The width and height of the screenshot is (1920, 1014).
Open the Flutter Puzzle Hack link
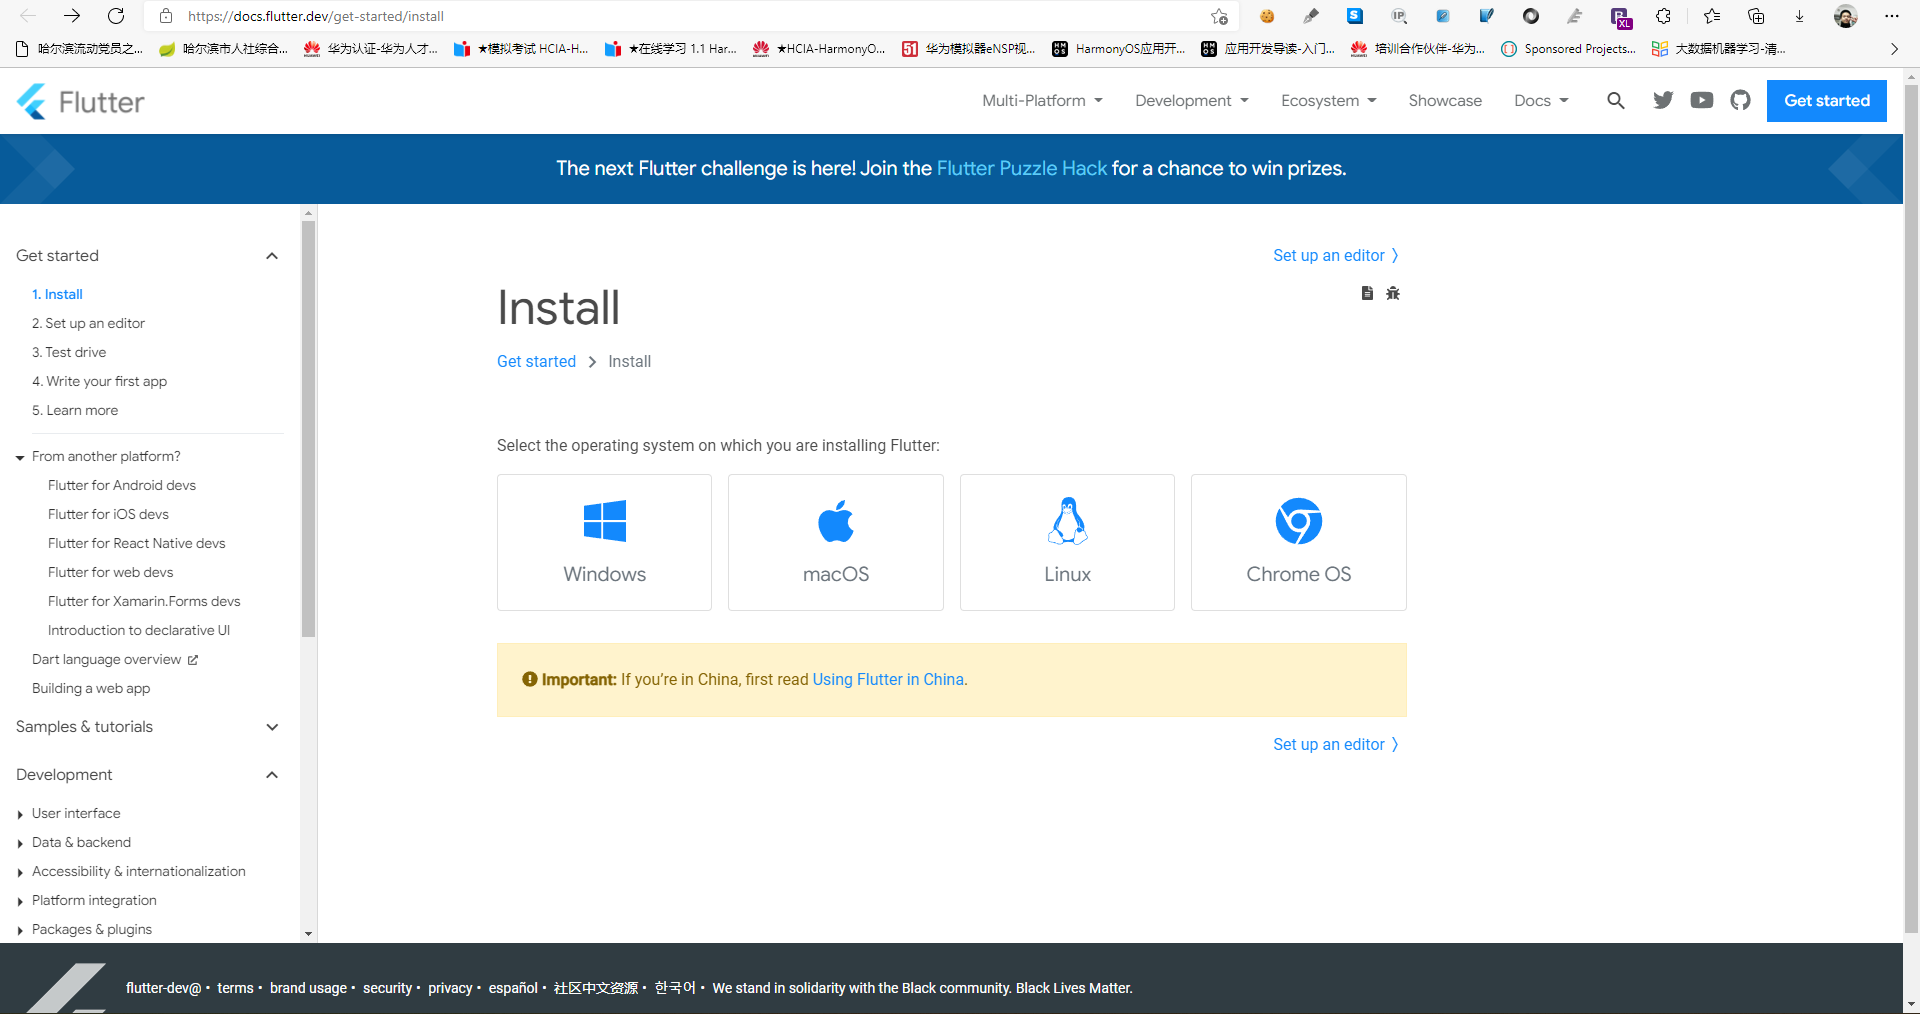pyautogui.click(x=1022, y=168)
